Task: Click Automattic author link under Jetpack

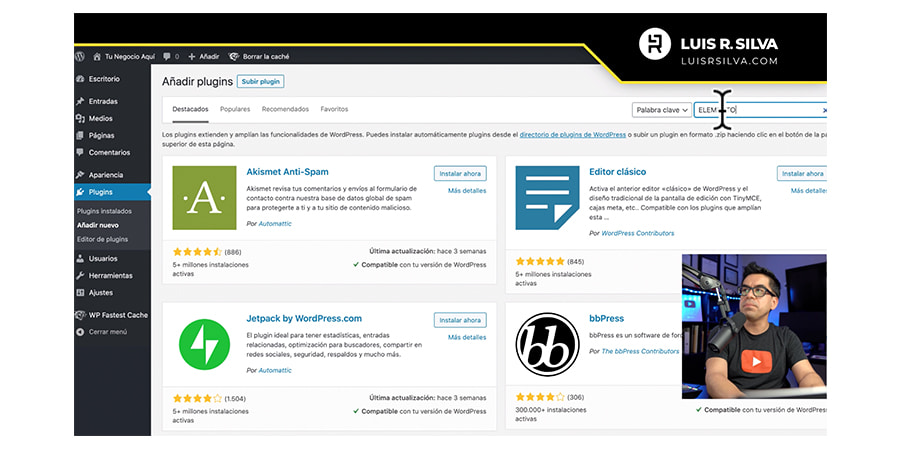Action: pos(275,370)
